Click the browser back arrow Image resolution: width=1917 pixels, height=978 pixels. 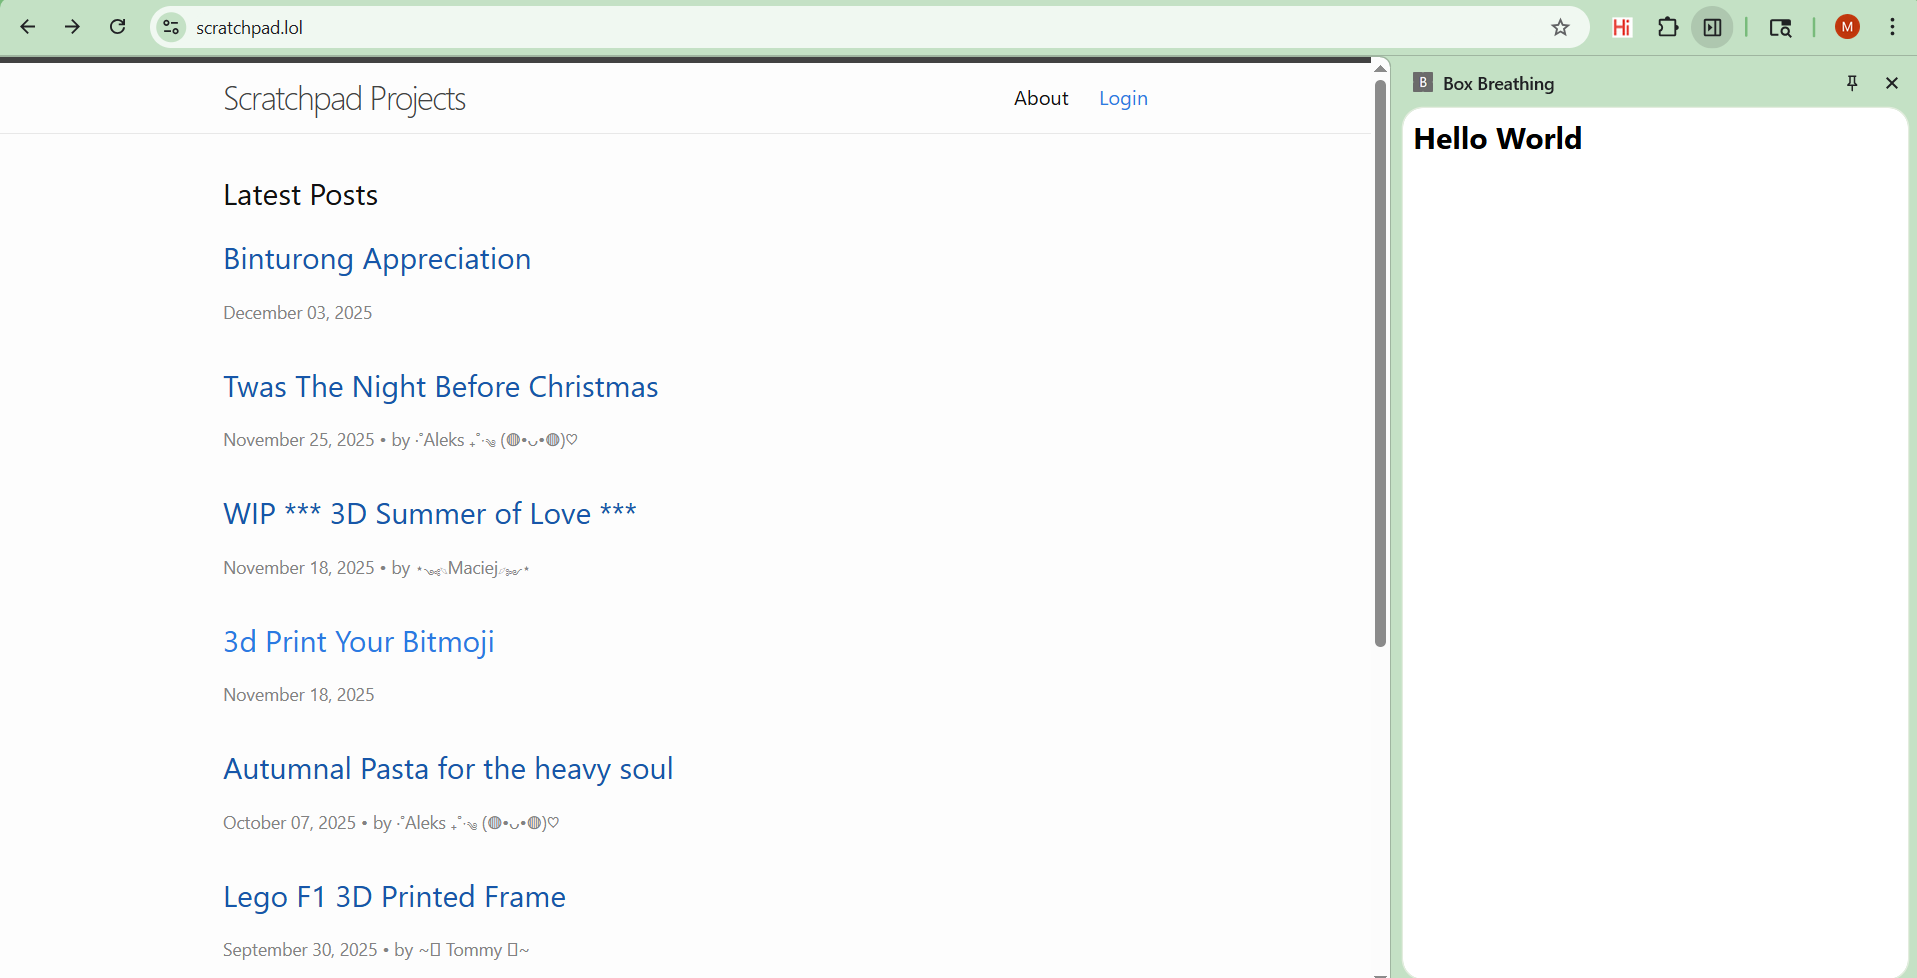pyautogui.click(x=28, y=27)
